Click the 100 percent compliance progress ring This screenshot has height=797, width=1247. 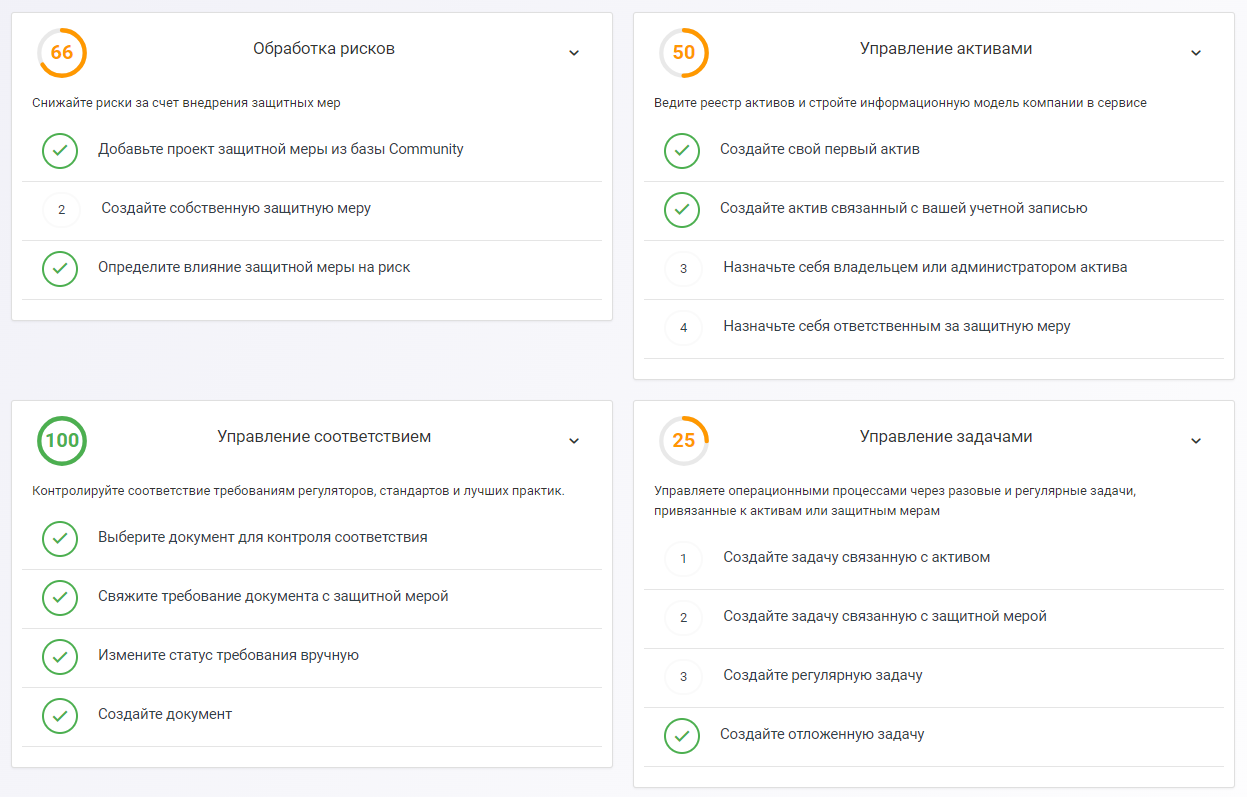click(62, 441)
